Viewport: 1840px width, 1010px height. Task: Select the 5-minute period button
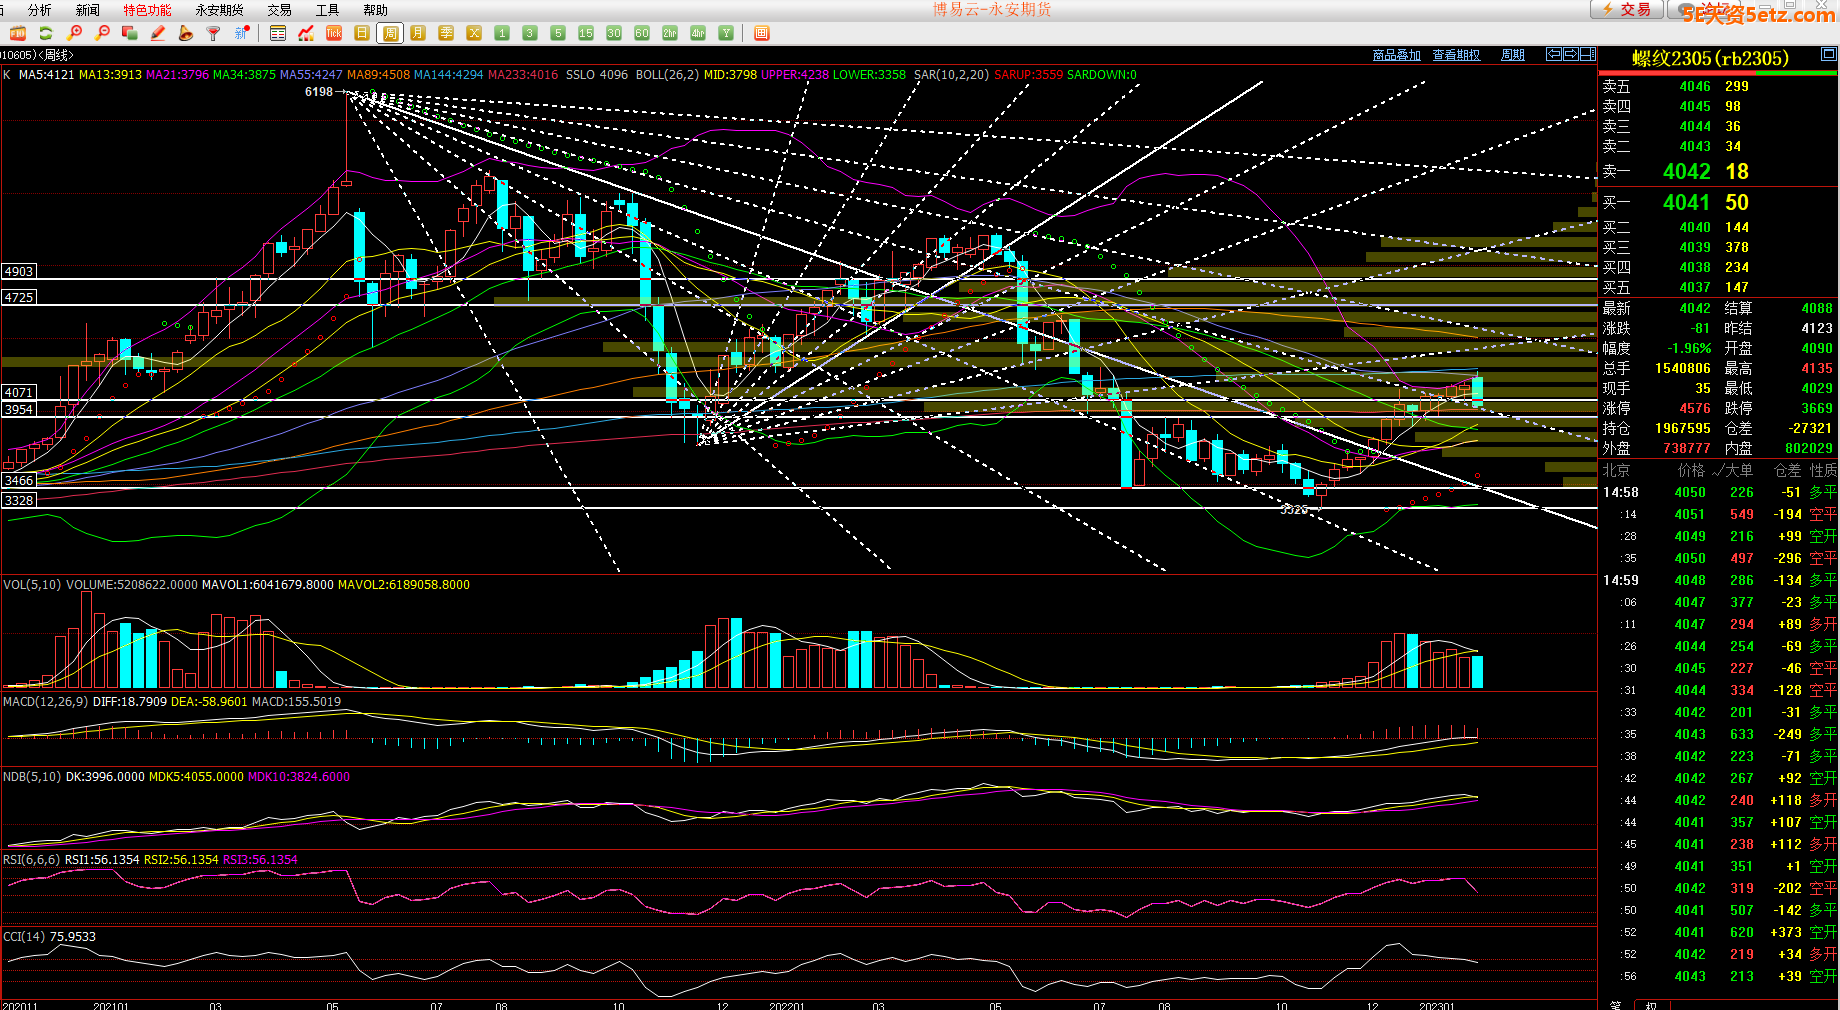pos(558,33)
